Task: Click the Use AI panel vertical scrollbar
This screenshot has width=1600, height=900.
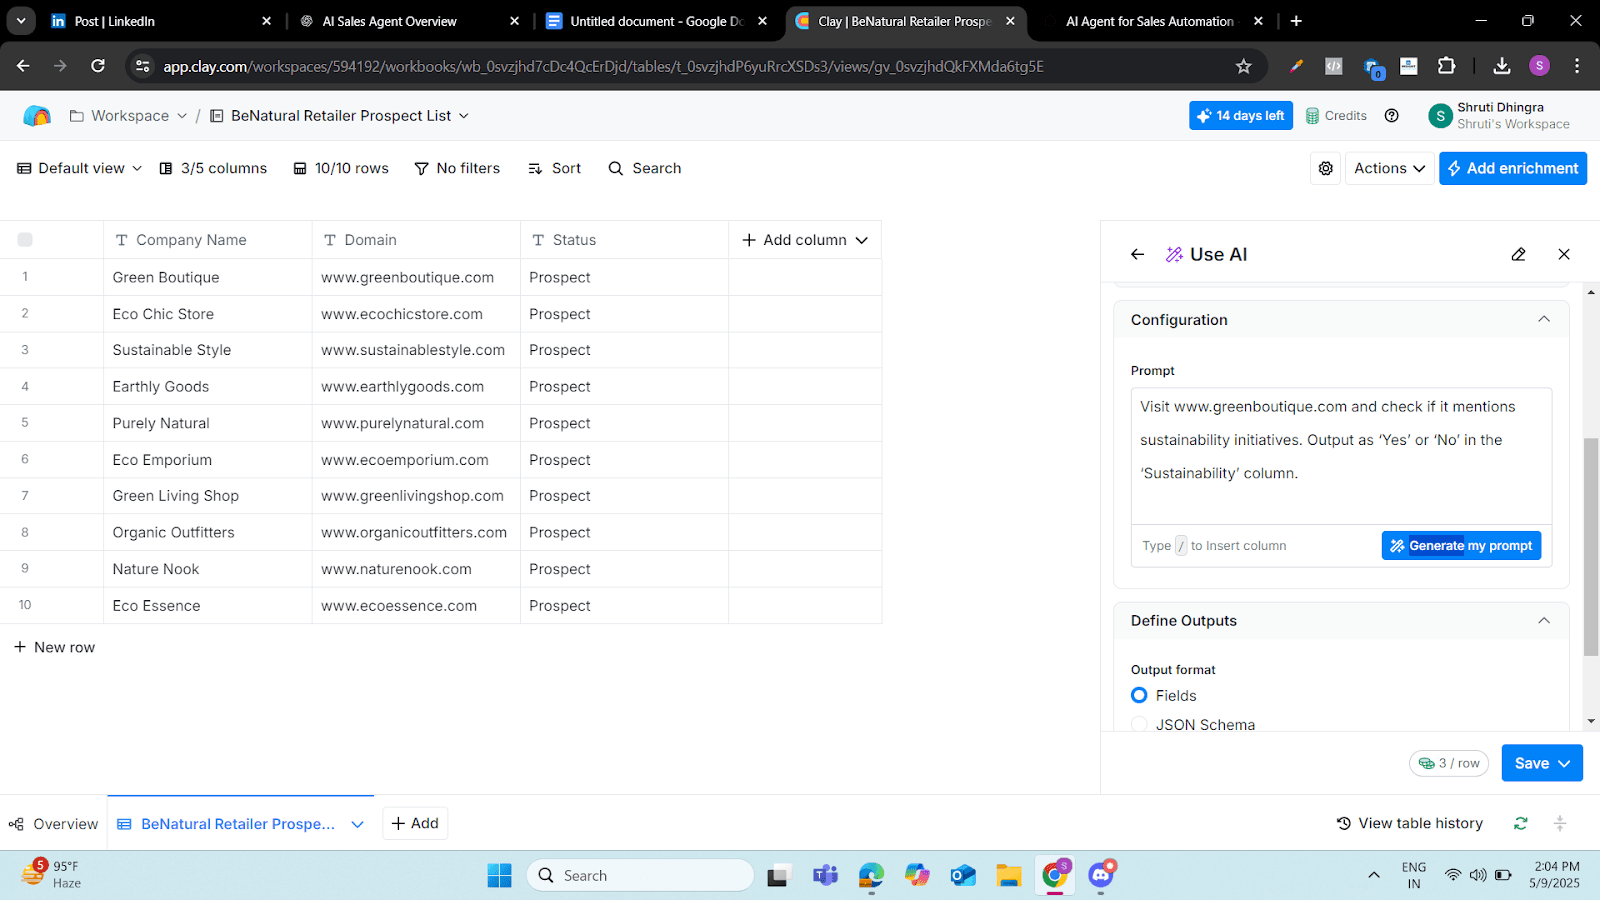Action: pyautogui.click(x=1591, y=547)
